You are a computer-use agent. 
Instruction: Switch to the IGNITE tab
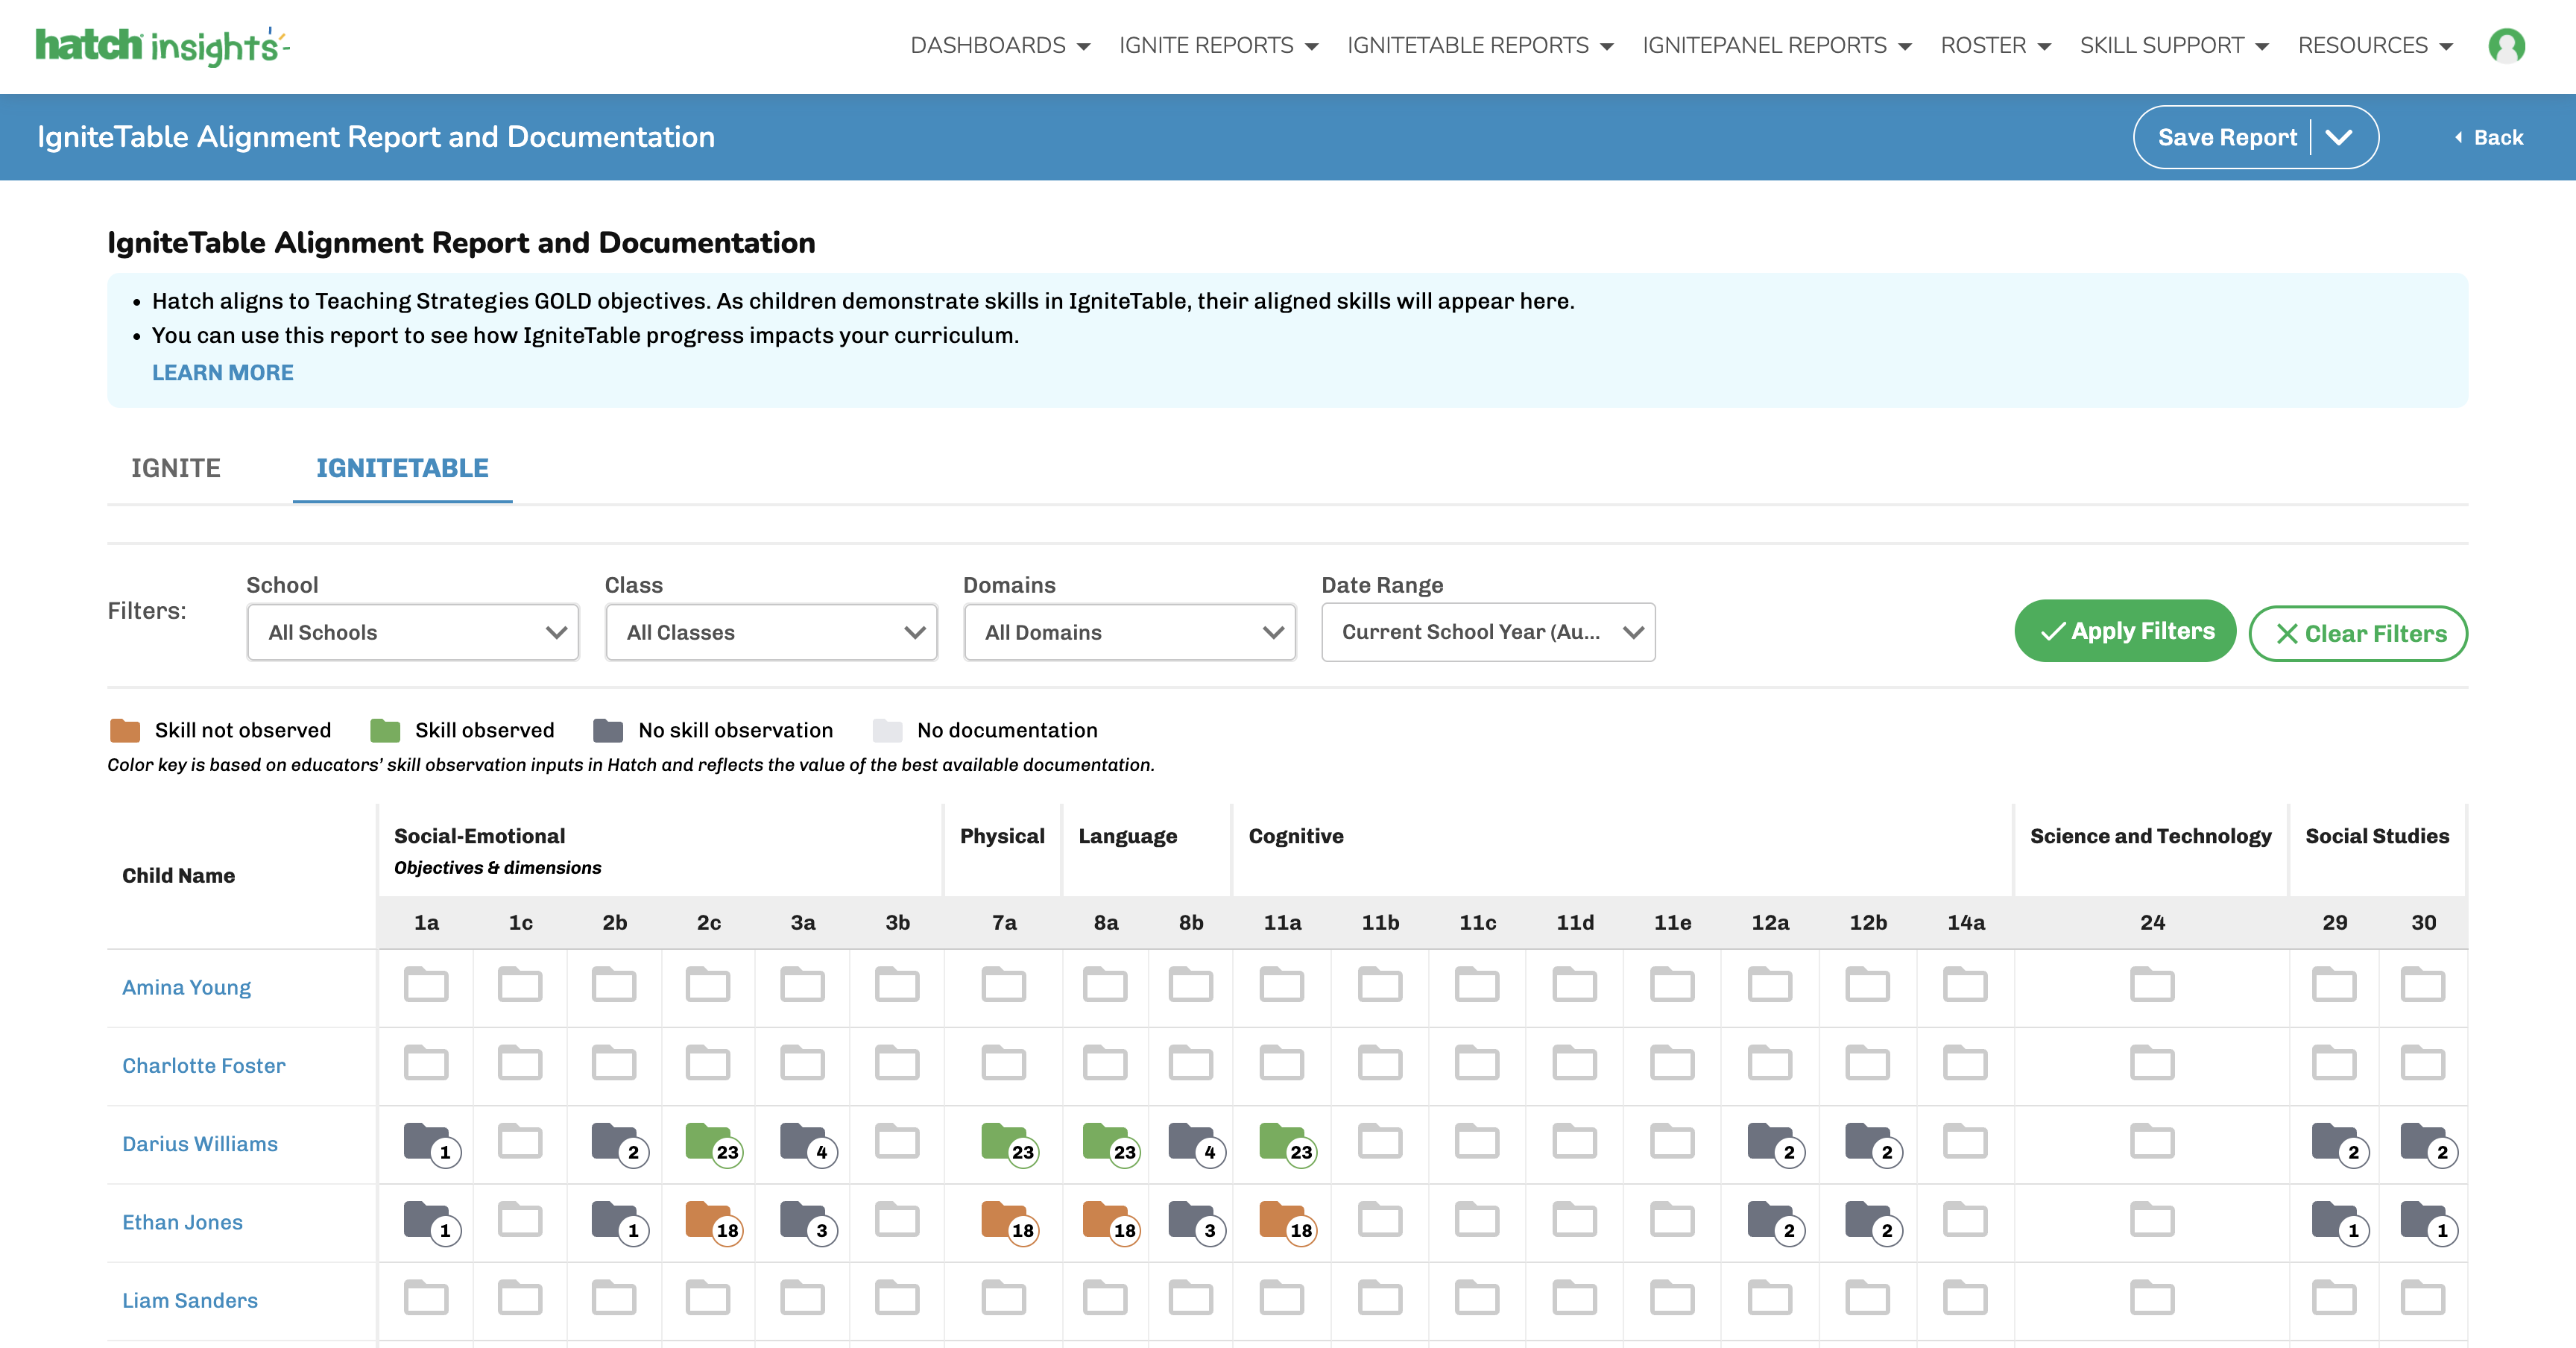176,468
